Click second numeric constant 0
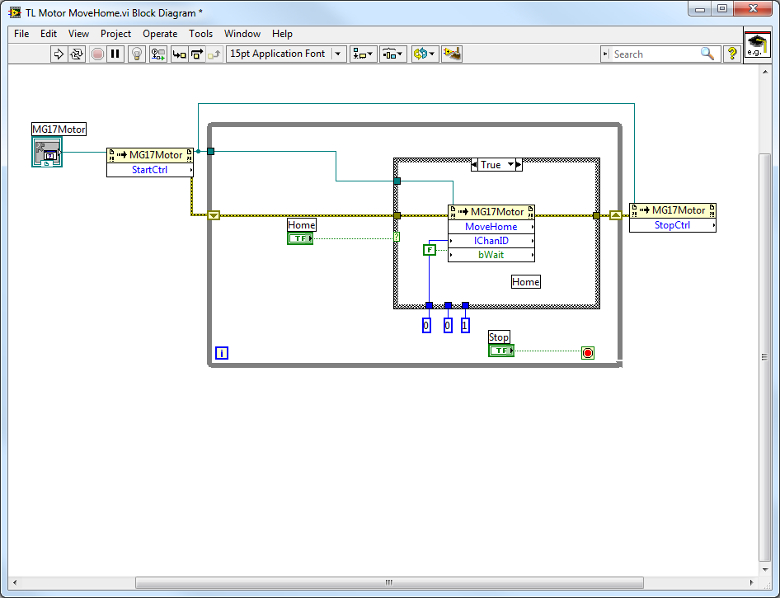The image size is (780, 598). pos(448,325)
